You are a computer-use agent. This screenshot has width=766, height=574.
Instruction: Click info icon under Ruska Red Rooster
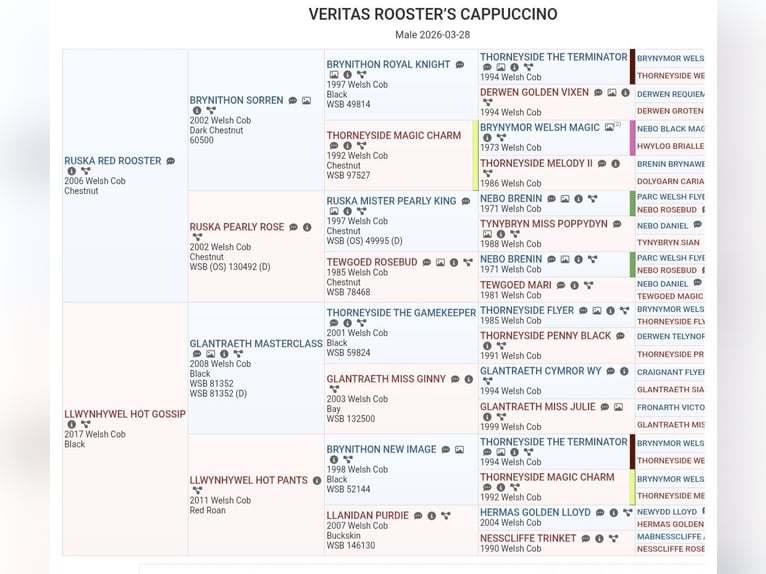(71, 171)
